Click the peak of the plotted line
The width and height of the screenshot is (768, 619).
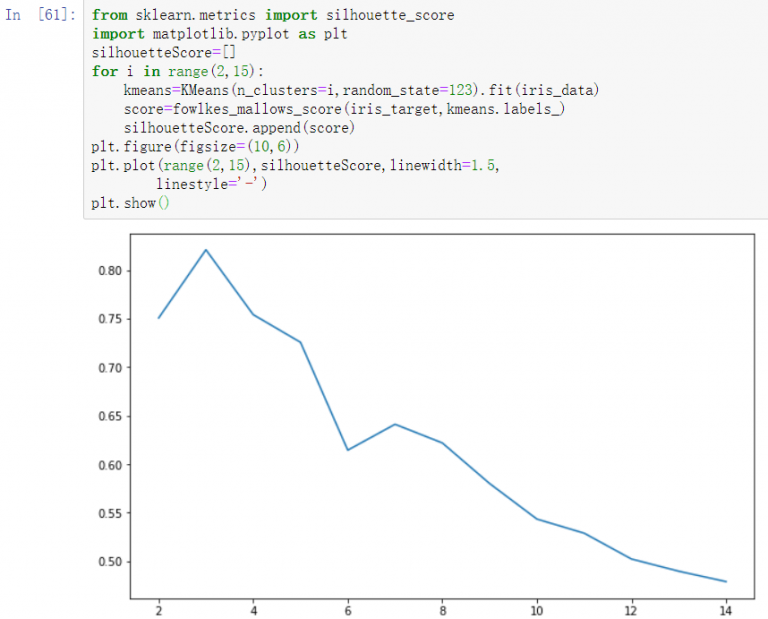click(x=206, y=250)
